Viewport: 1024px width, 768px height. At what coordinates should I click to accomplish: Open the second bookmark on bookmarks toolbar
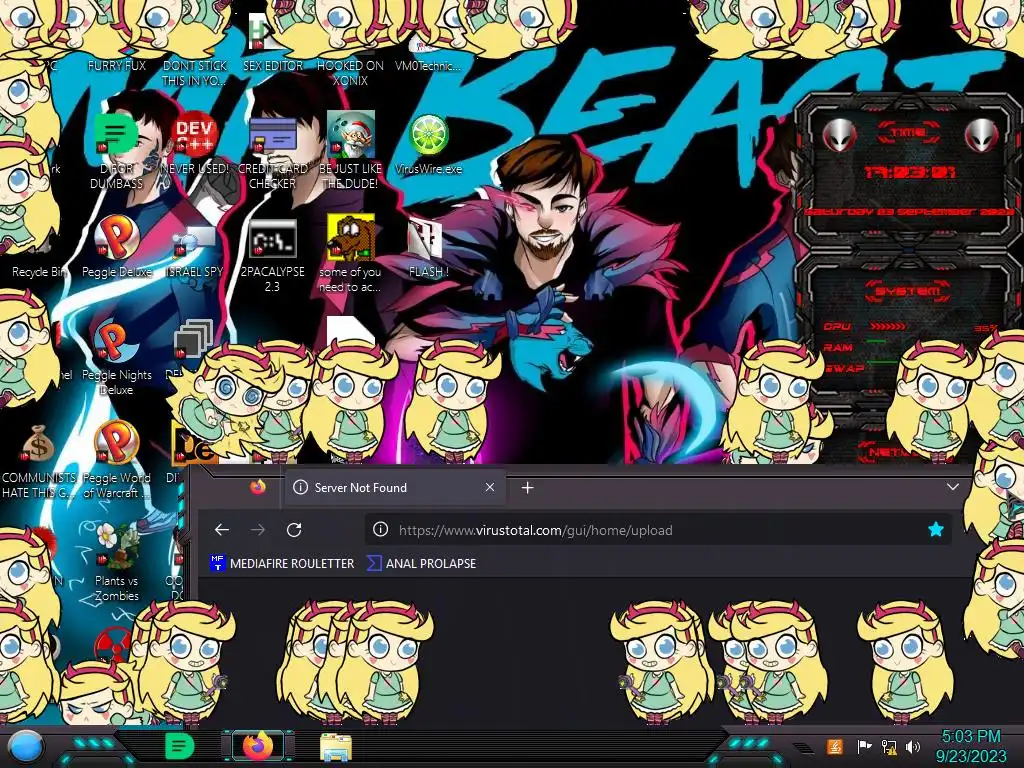tap(421, 563)
